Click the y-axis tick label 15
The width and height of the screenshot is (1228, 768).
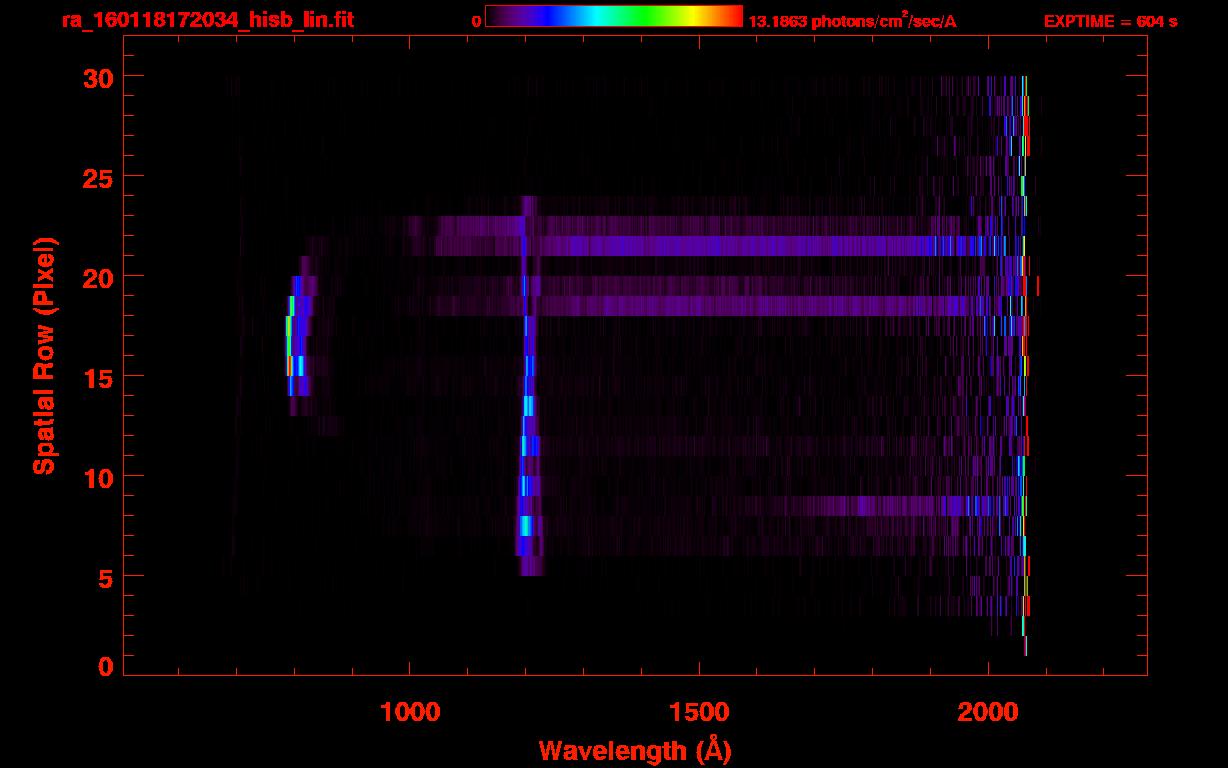tap(96, 377)
